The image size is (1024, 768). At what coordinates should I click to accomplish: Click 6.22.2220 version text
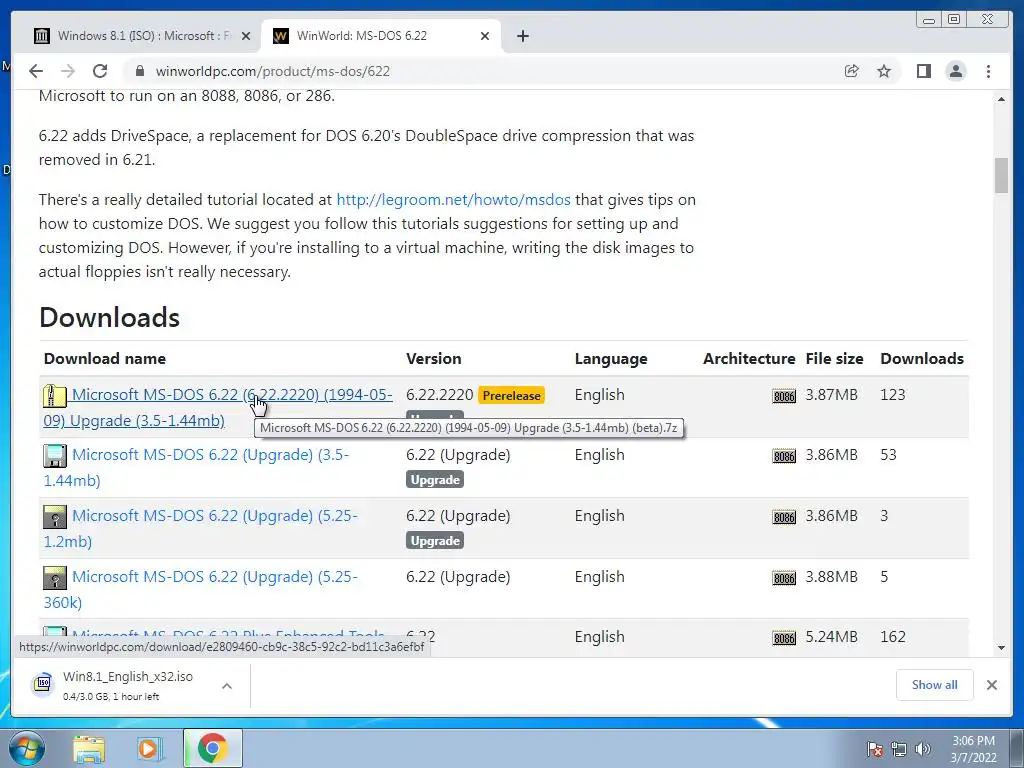click(x=440, y=395)
